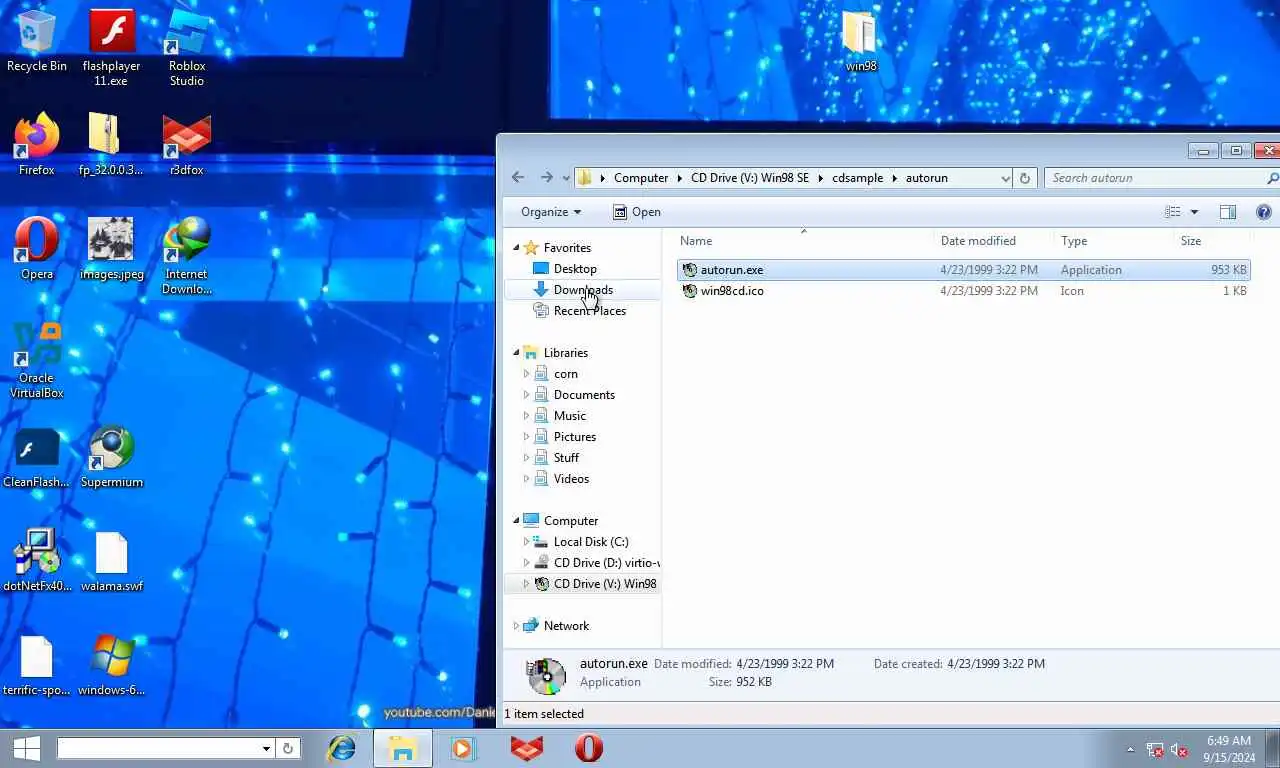The height and width of the screenshot is (768, 1280).
Task: Click the volume muted tray icon
Action: pos(1178,750)
